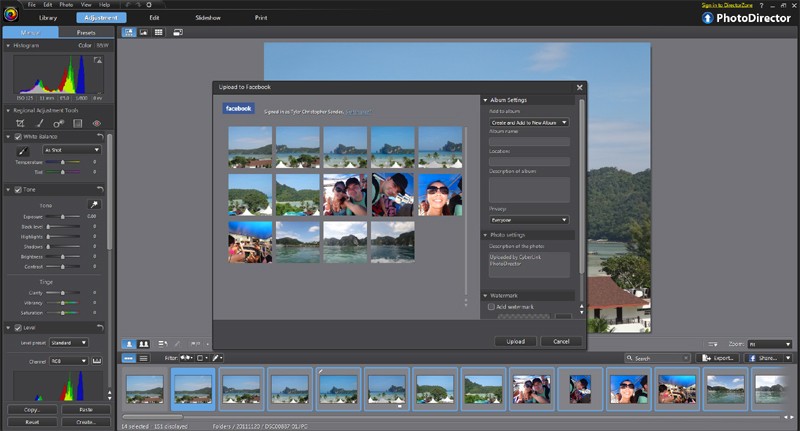The width and height of the screenshot is (800, 431).
Task: Switch histogram to B&W mode
Action: 103,45
